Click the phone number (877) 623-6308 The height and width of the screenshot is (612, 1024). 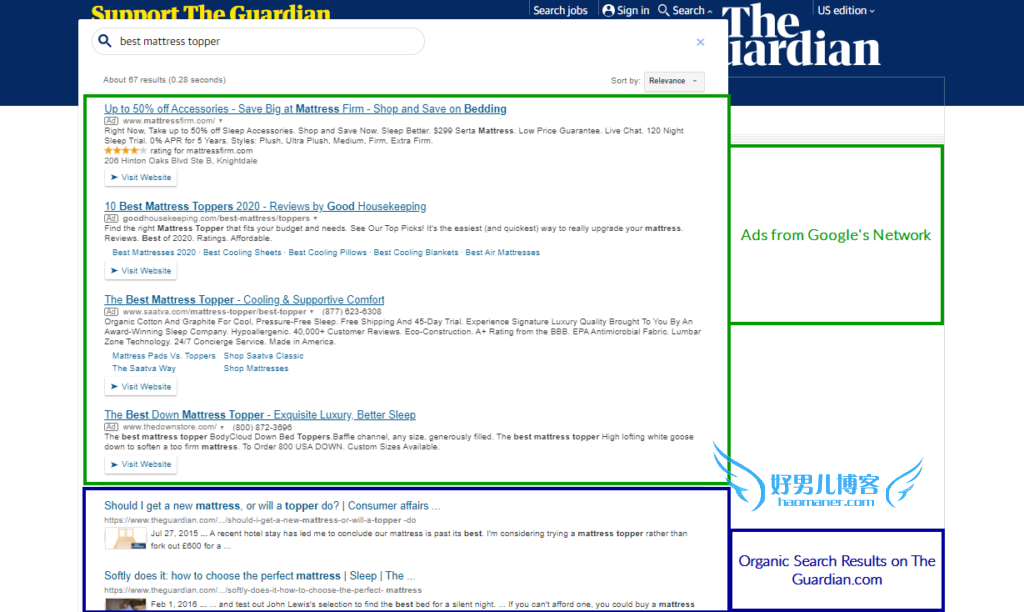351,312
